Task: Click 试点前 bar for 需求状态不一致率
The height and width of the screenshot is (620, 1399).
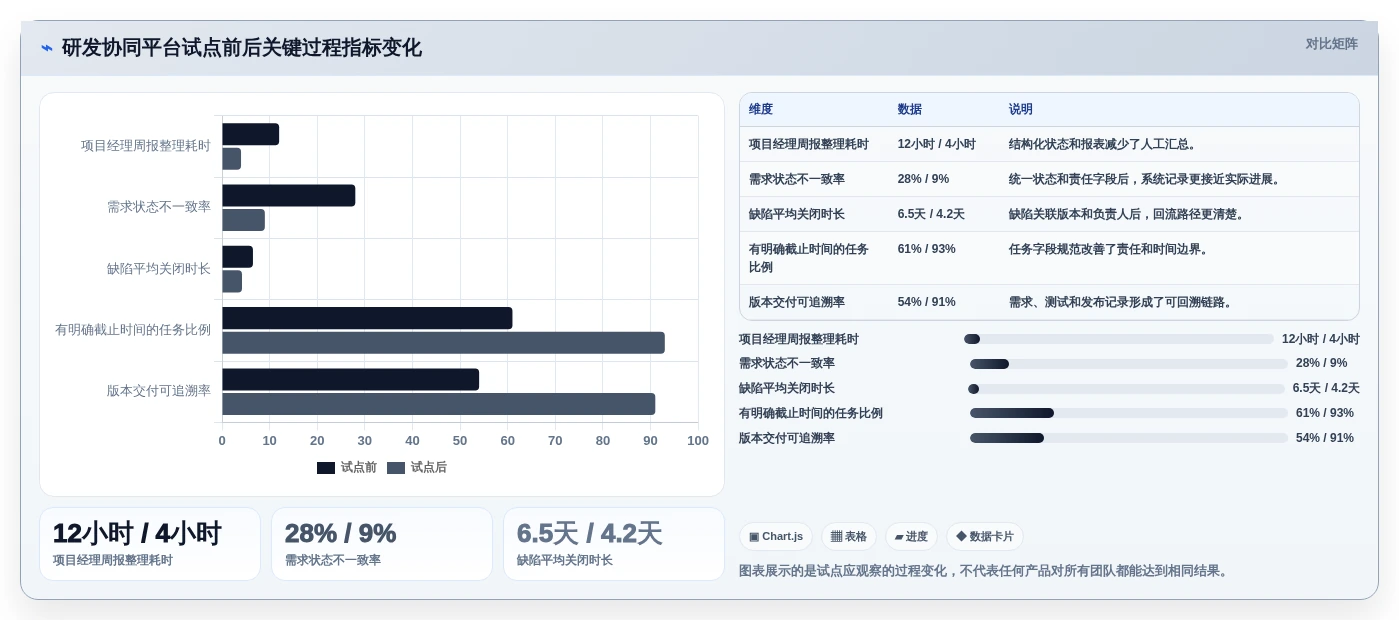Action: click(x=289, y=195)
